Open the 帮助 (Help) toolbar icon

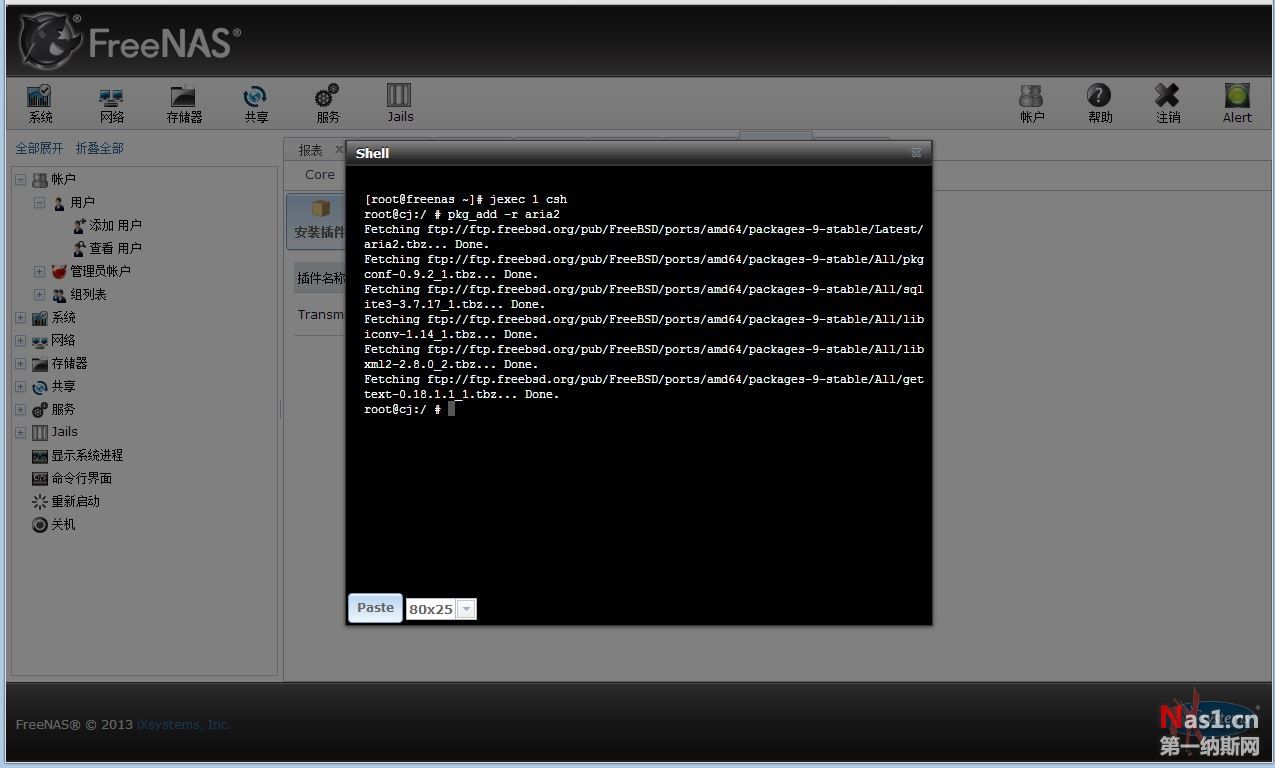click(1099, 104)
